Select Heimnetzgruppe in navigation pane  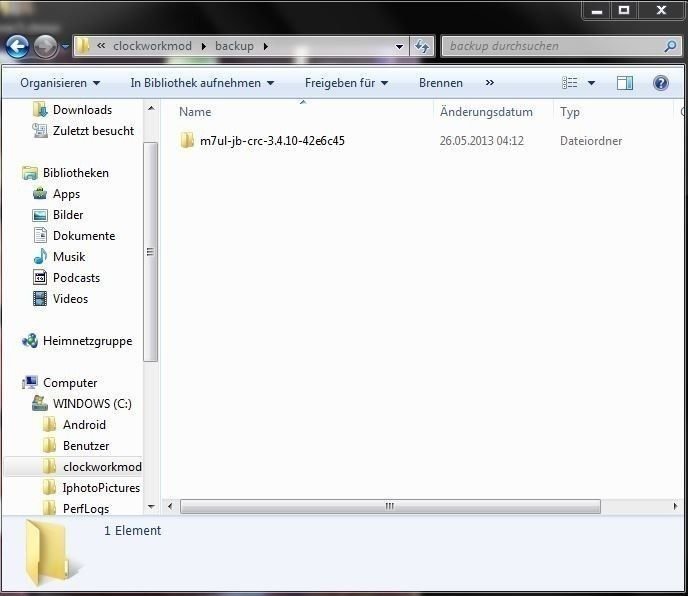(87, 341)
